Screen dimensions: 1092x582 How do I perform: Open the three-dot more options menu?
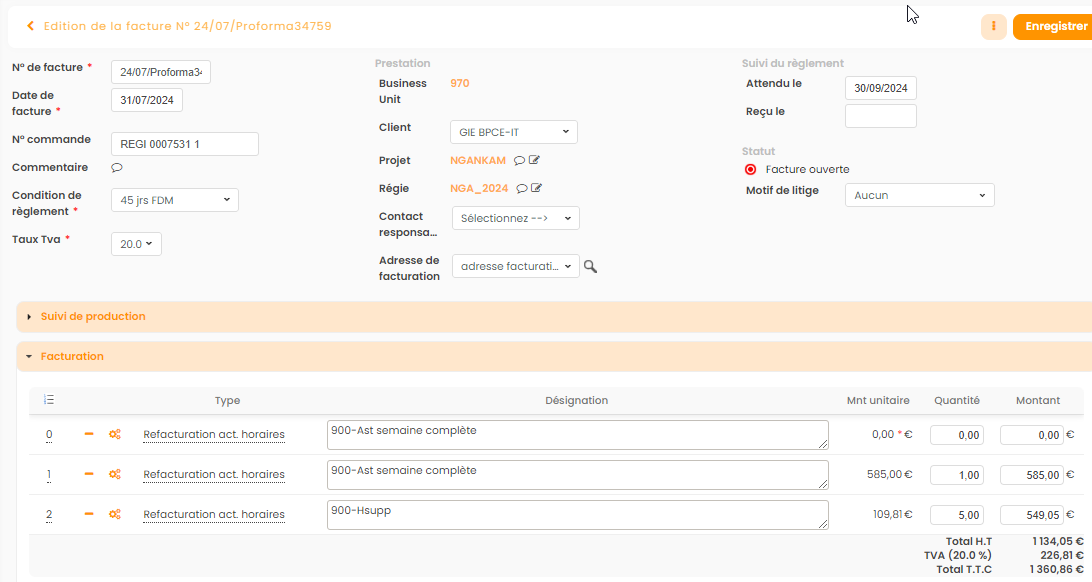[993, 27]
